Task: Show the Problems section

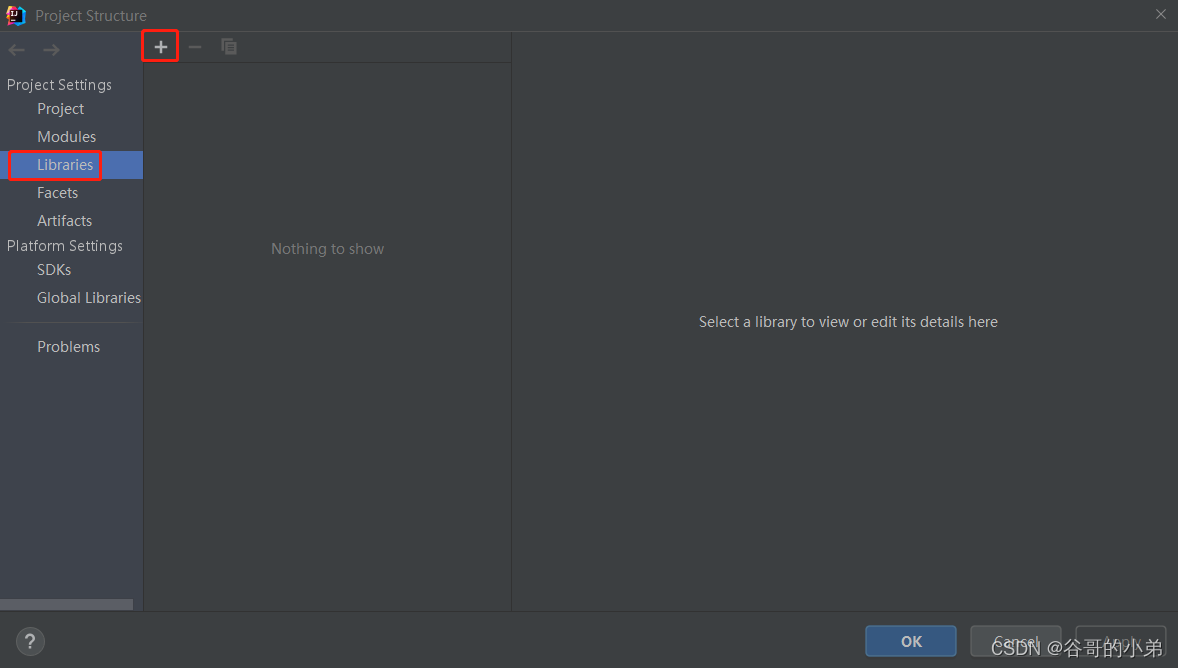Action: (x=68, y=347)
